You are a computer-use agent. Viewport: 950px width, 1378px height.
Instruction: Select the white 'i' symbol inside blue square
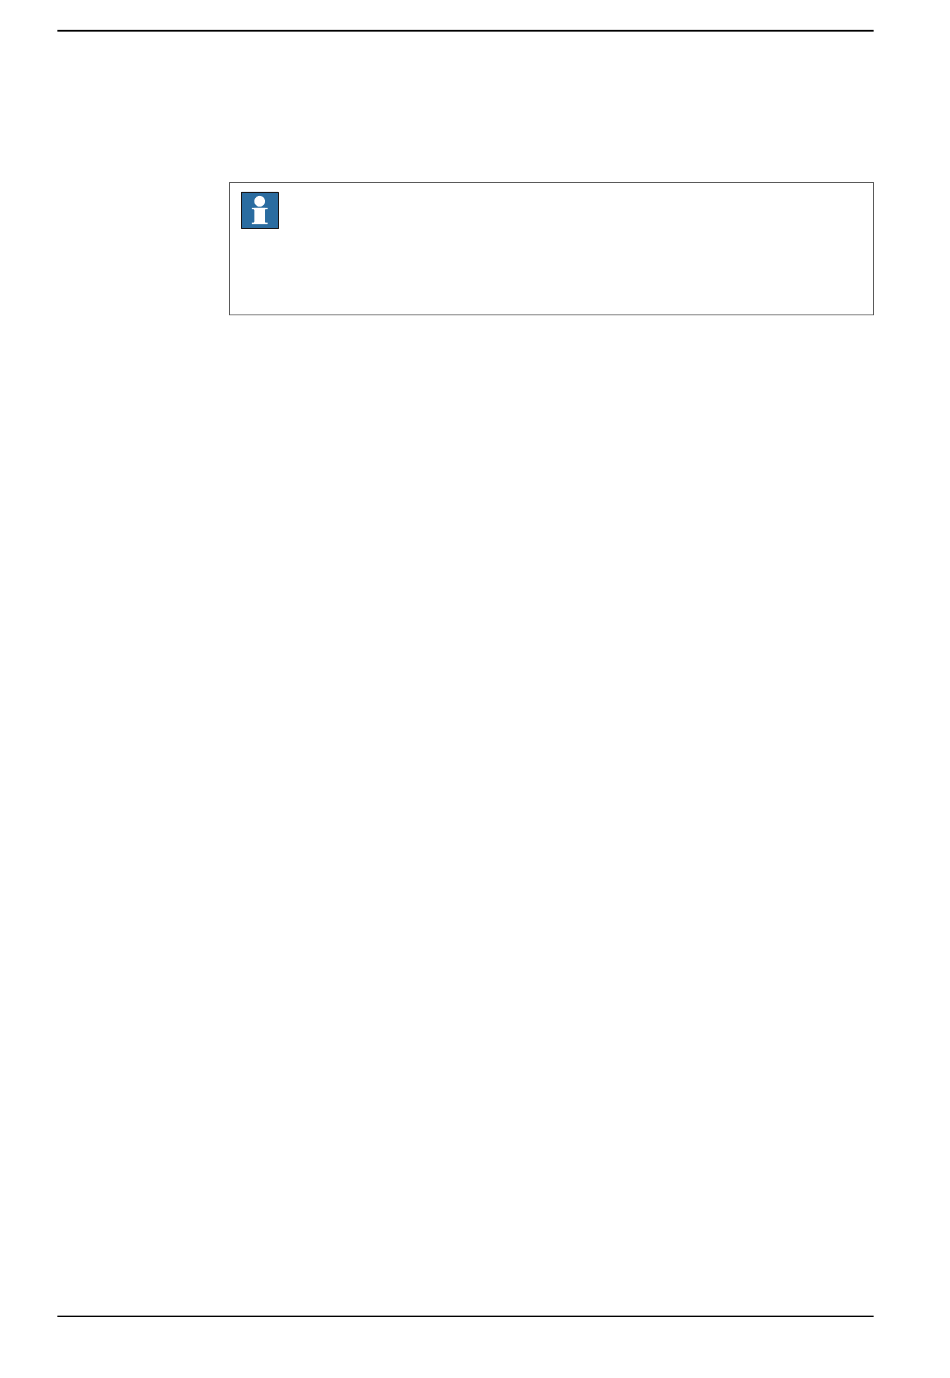260,211
